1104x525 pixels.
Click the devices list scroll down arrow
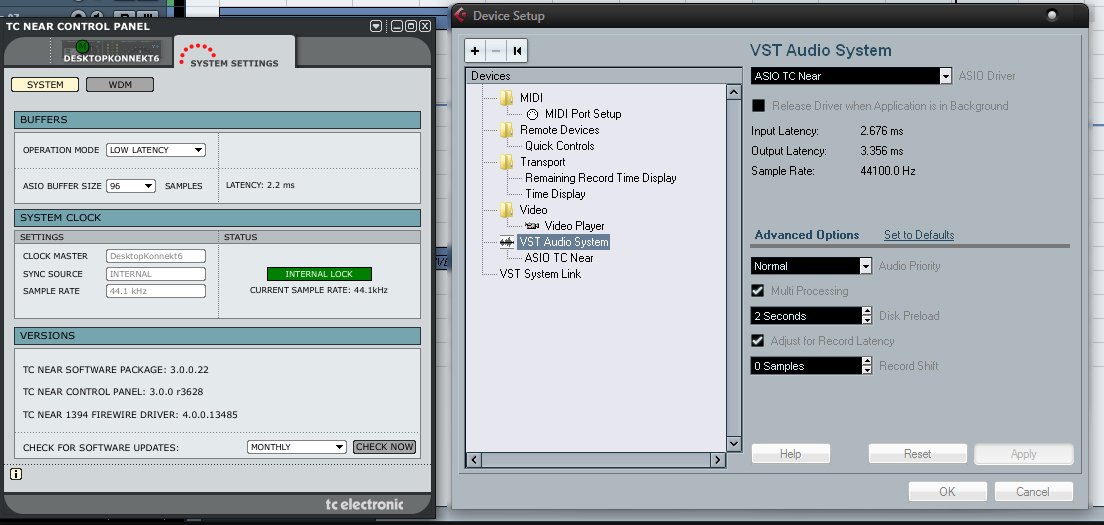coord(734,444)
